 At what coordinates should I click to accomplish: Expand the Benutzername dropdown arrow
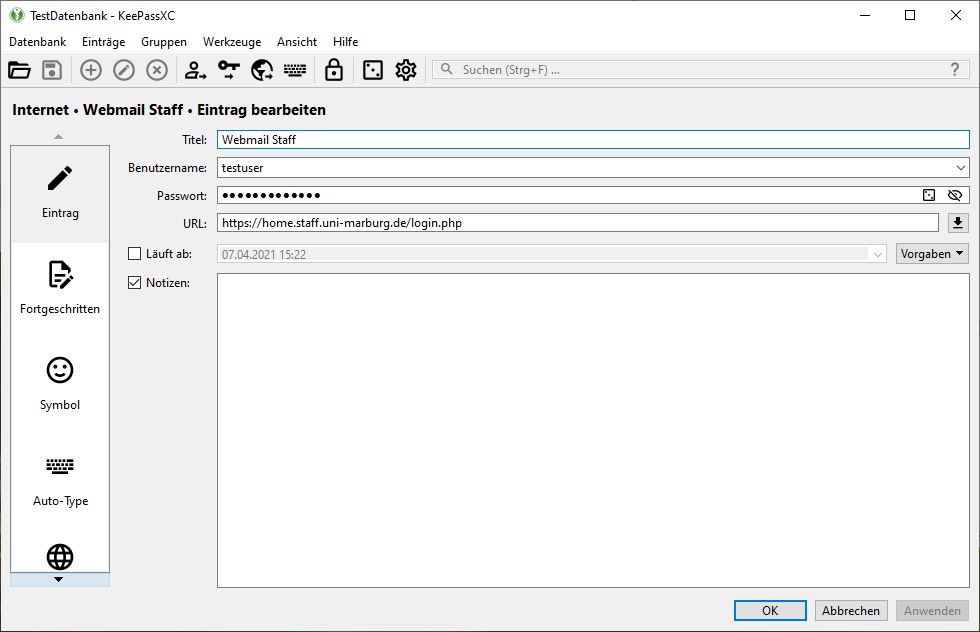tap(961, 168)
